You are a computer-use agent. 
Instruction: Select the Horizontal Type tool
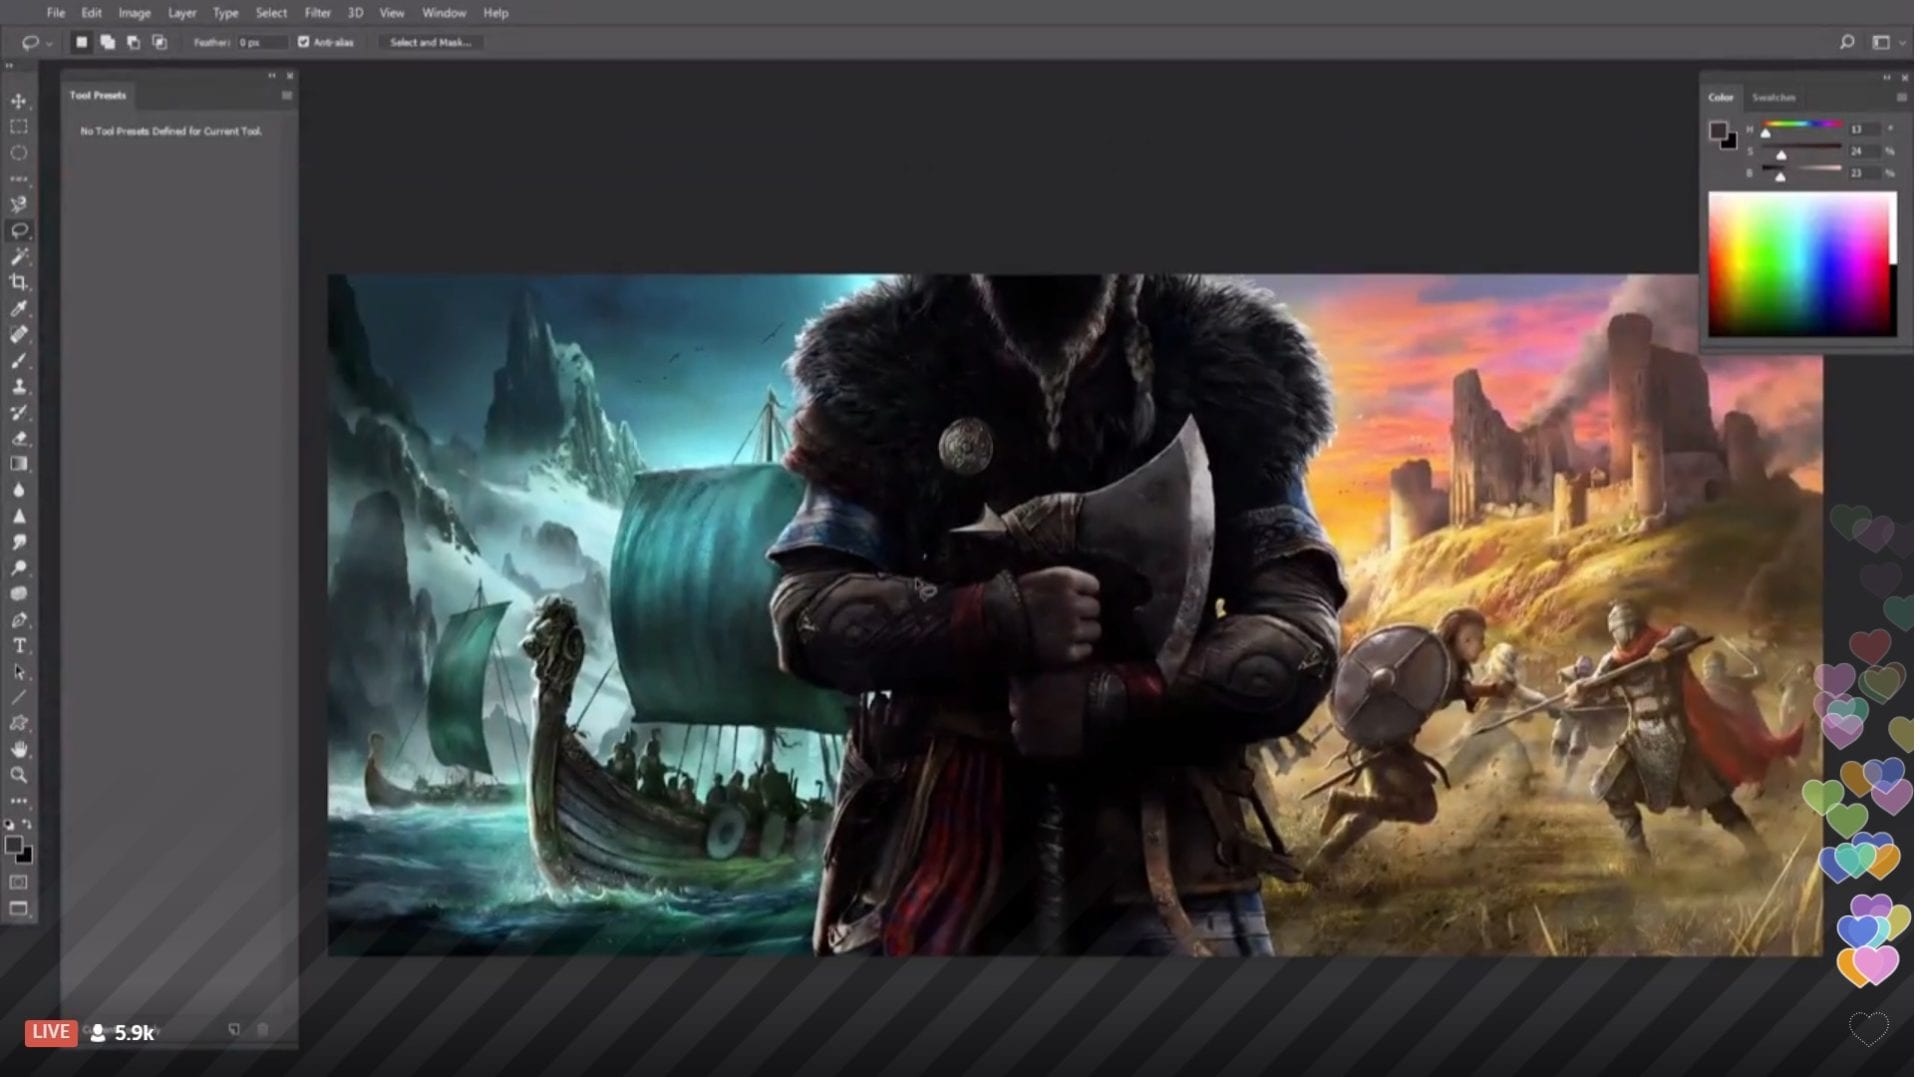click(x=18, y=646)
